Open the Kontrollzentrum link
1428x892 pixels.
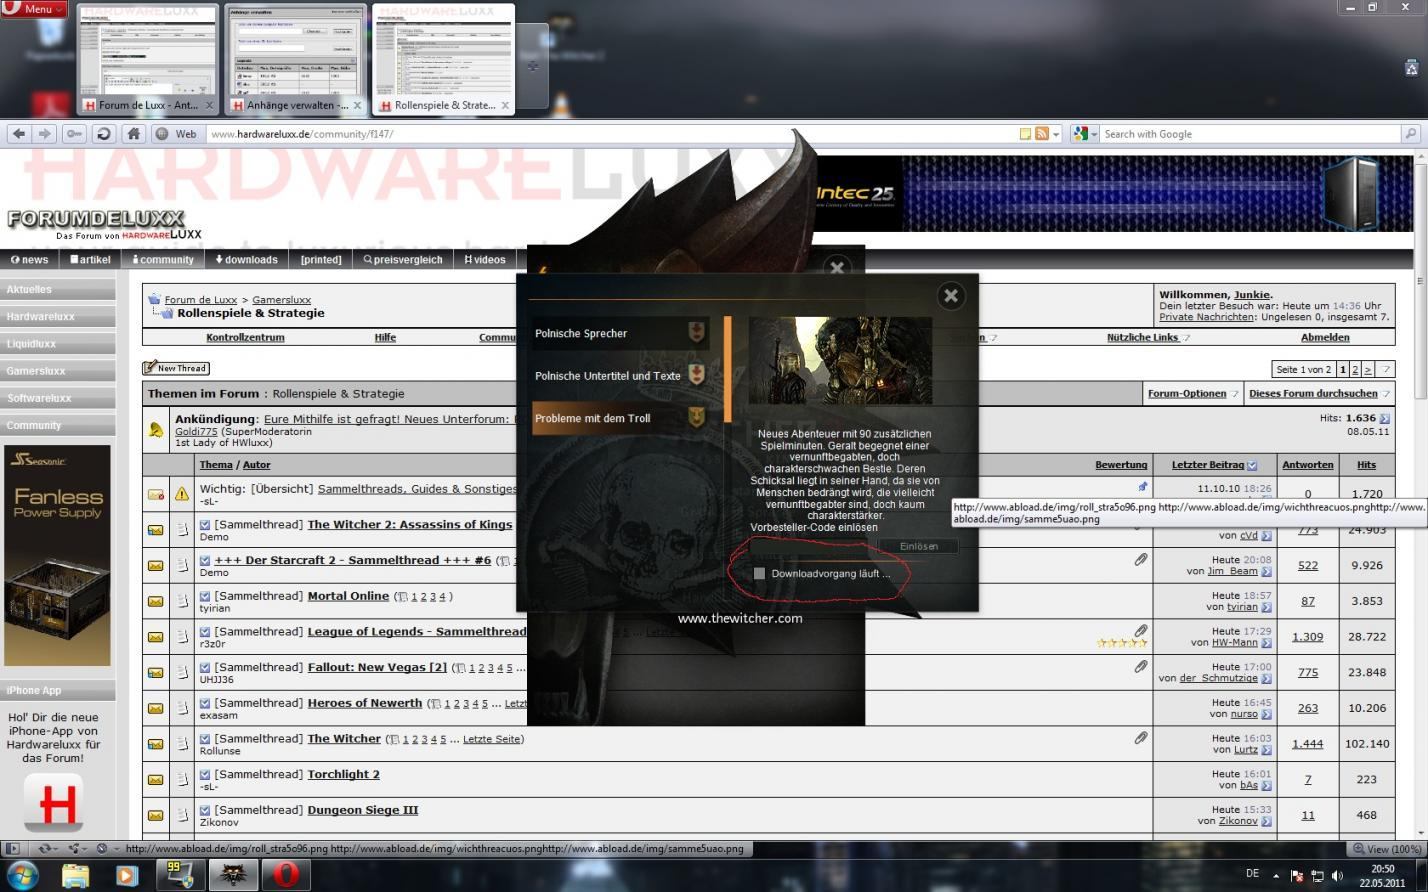[x=245, y=337]
